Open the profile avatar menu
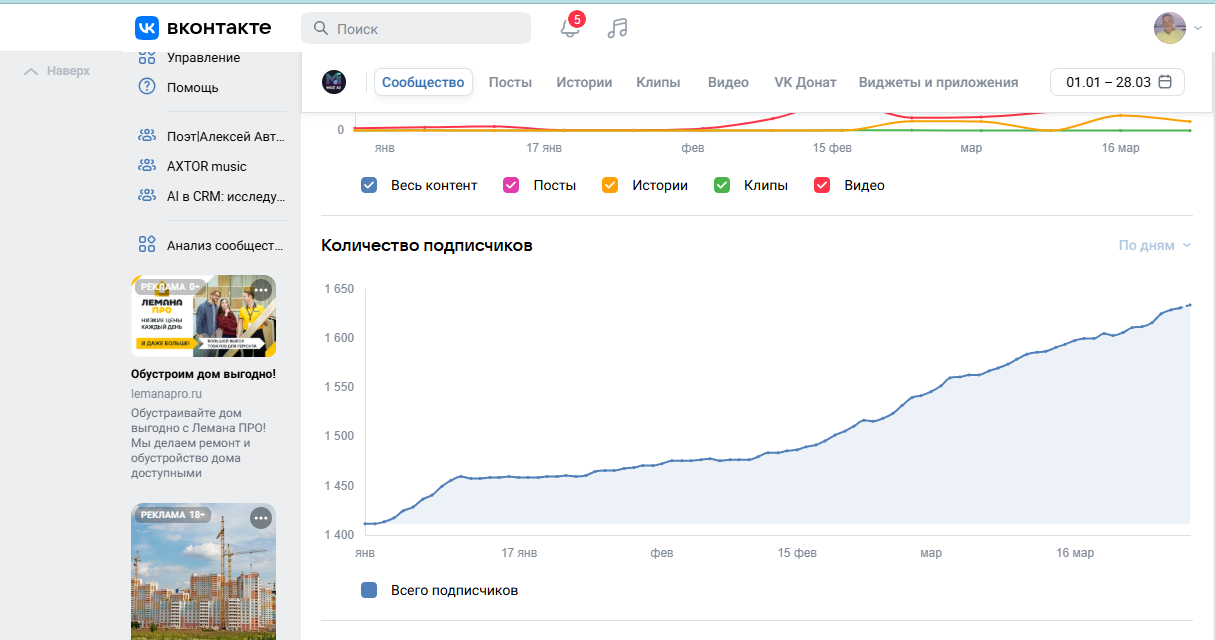The width and height of the screenshot is (1215, 640). [x=1170, y=28]
